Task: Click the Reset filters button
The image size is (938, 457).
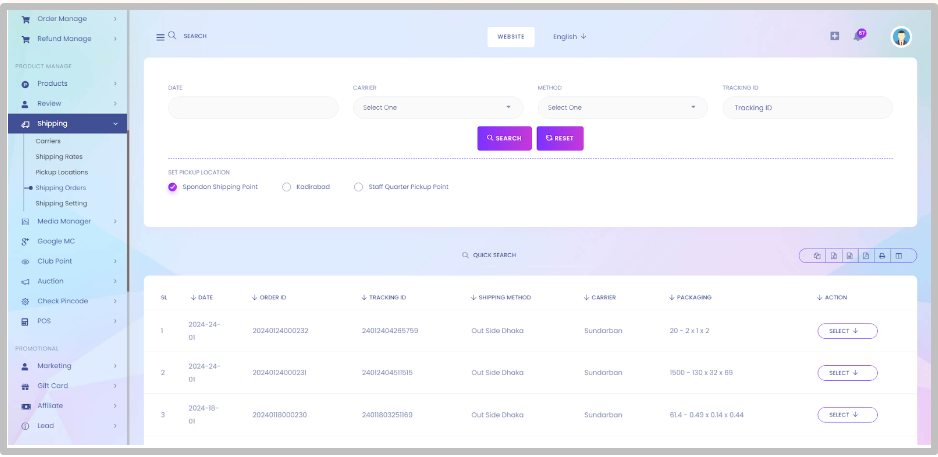Action: [x=560, y=138]
